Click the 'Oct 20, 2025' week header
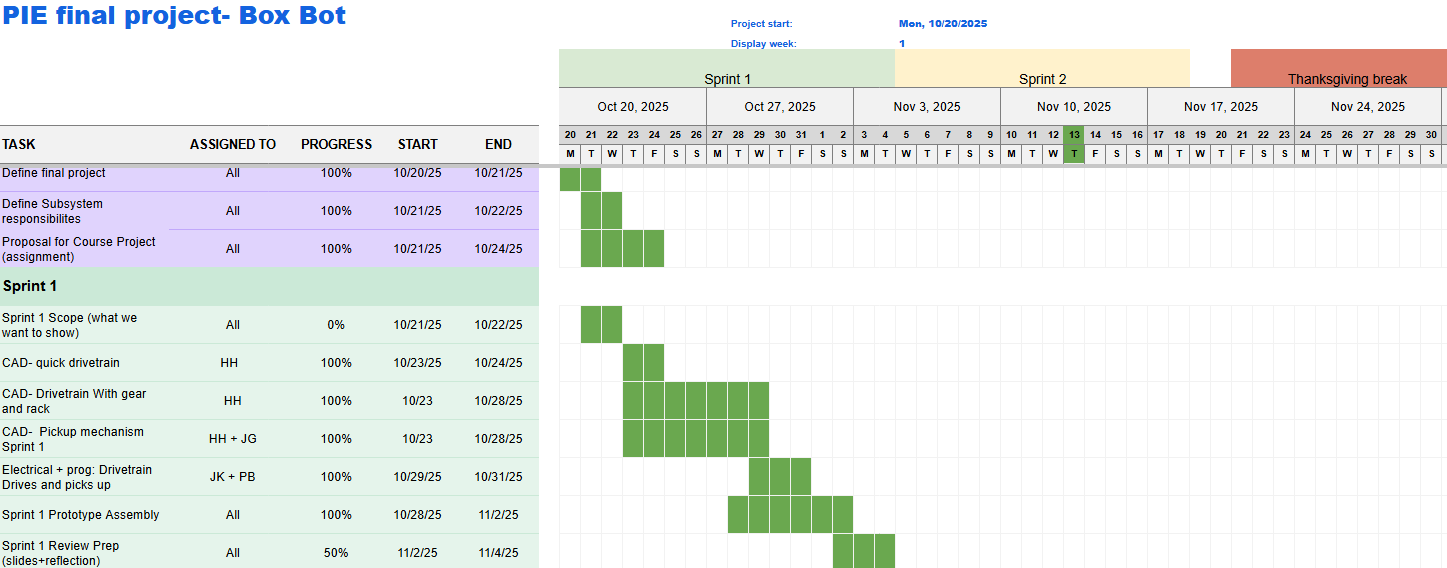The width and height of the screenshot is (1447, 568). pos(633,107)
